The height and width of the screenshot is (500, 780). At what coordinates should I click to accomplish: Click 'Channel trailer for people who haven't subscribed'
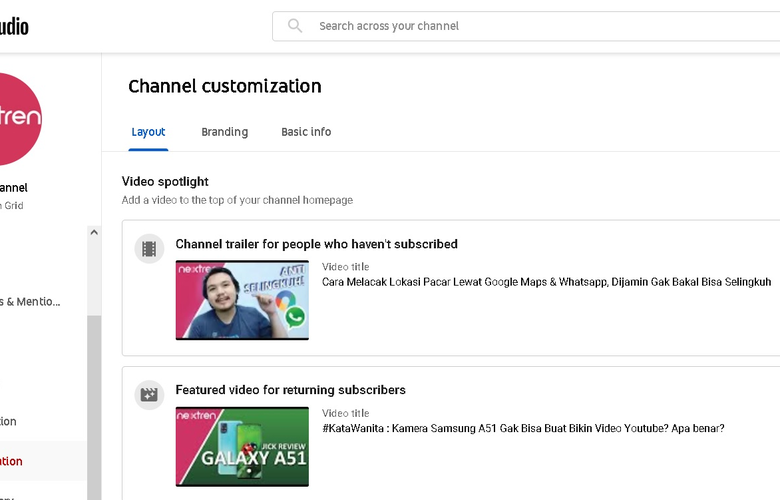point(316,244)
